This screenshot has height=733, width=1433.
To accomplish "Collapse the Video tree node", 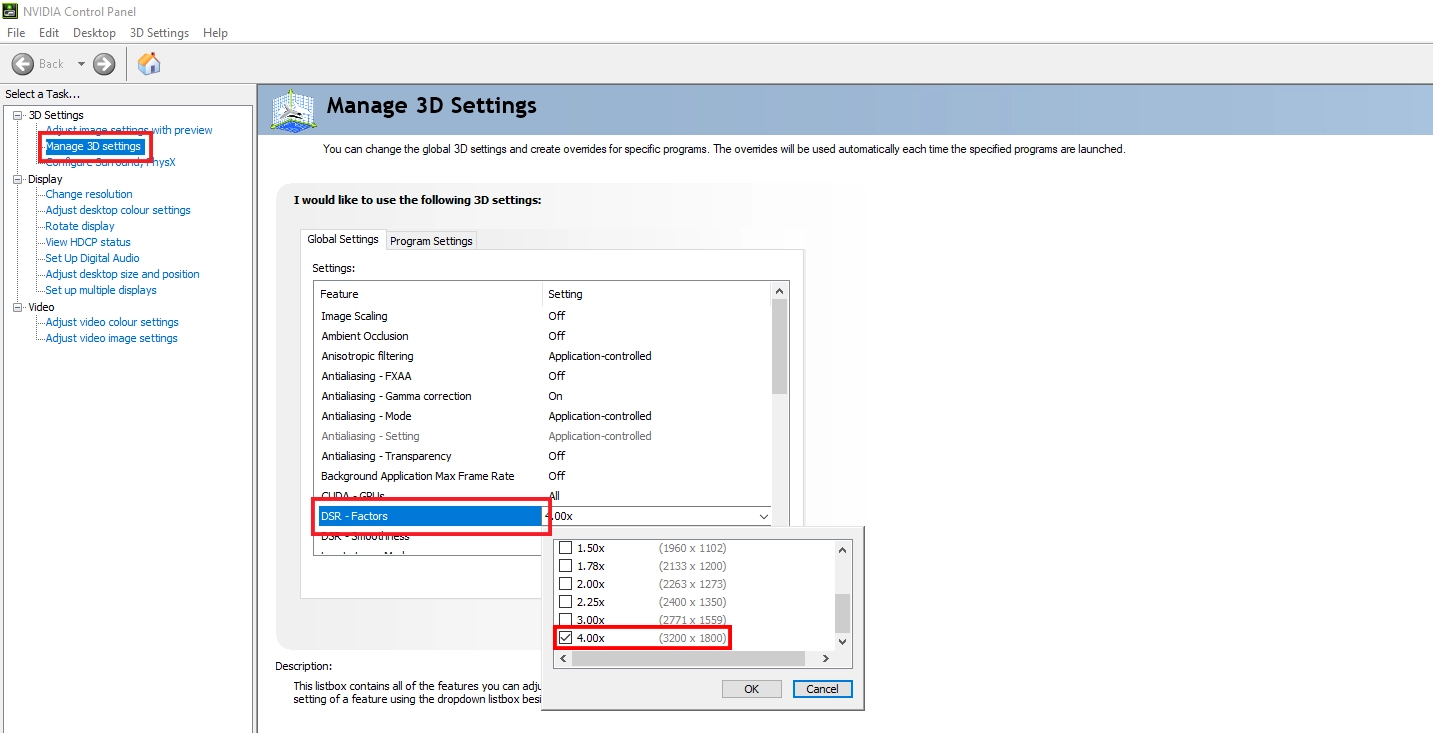I will [18, 307].
